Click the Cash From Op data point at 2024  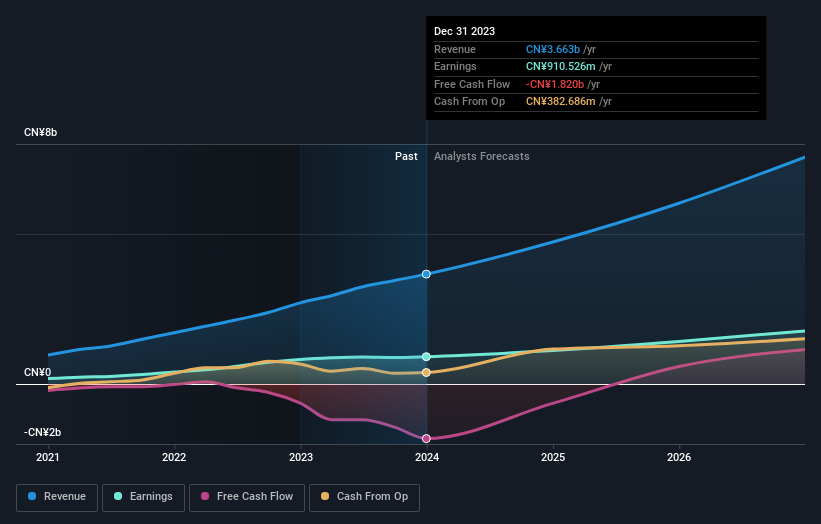[x=426, y=373]
